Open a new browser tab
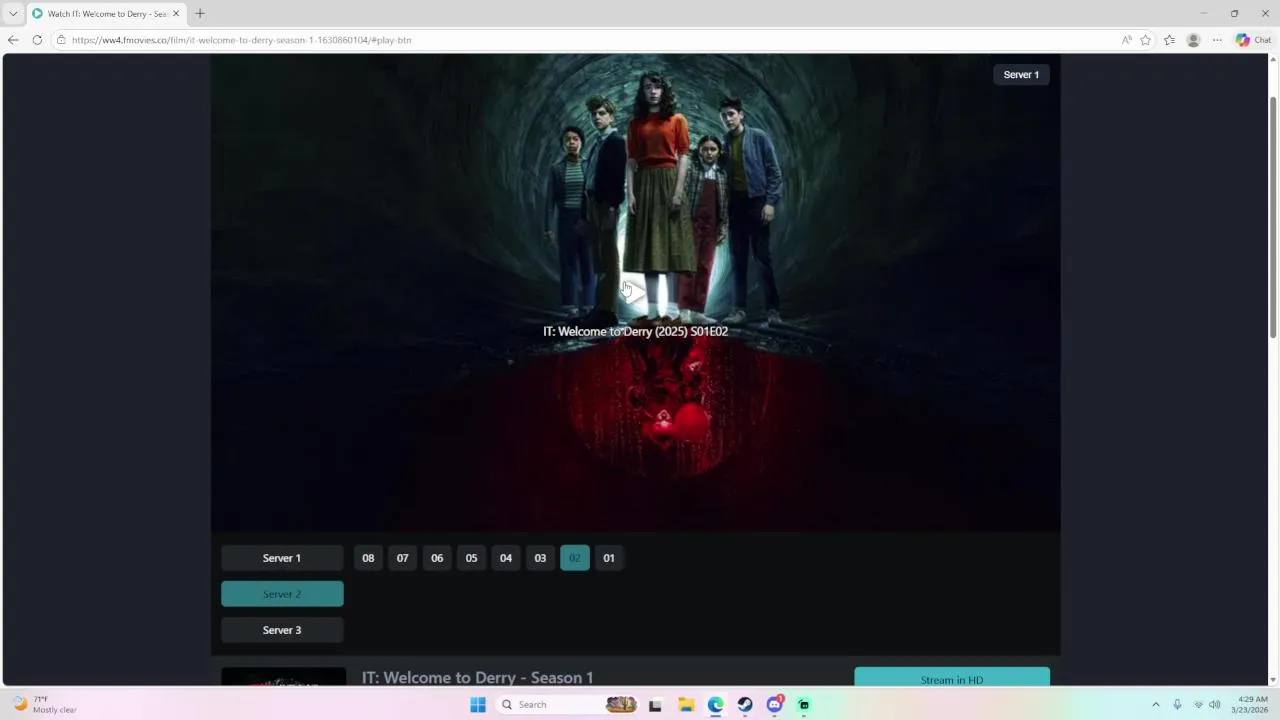This screenshot has height=720, width=1280. [x=199, y=14]
